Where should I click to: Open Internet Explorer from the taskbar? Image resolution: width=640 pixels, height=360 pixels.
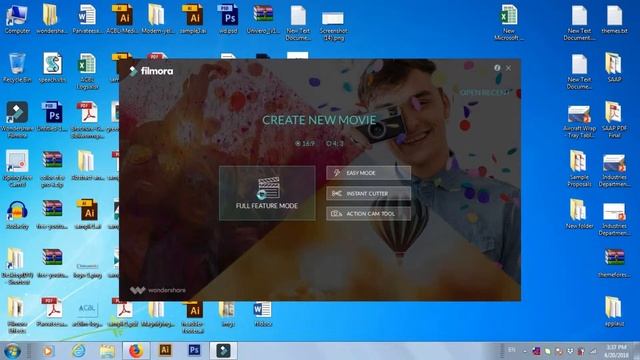[78, 351]
